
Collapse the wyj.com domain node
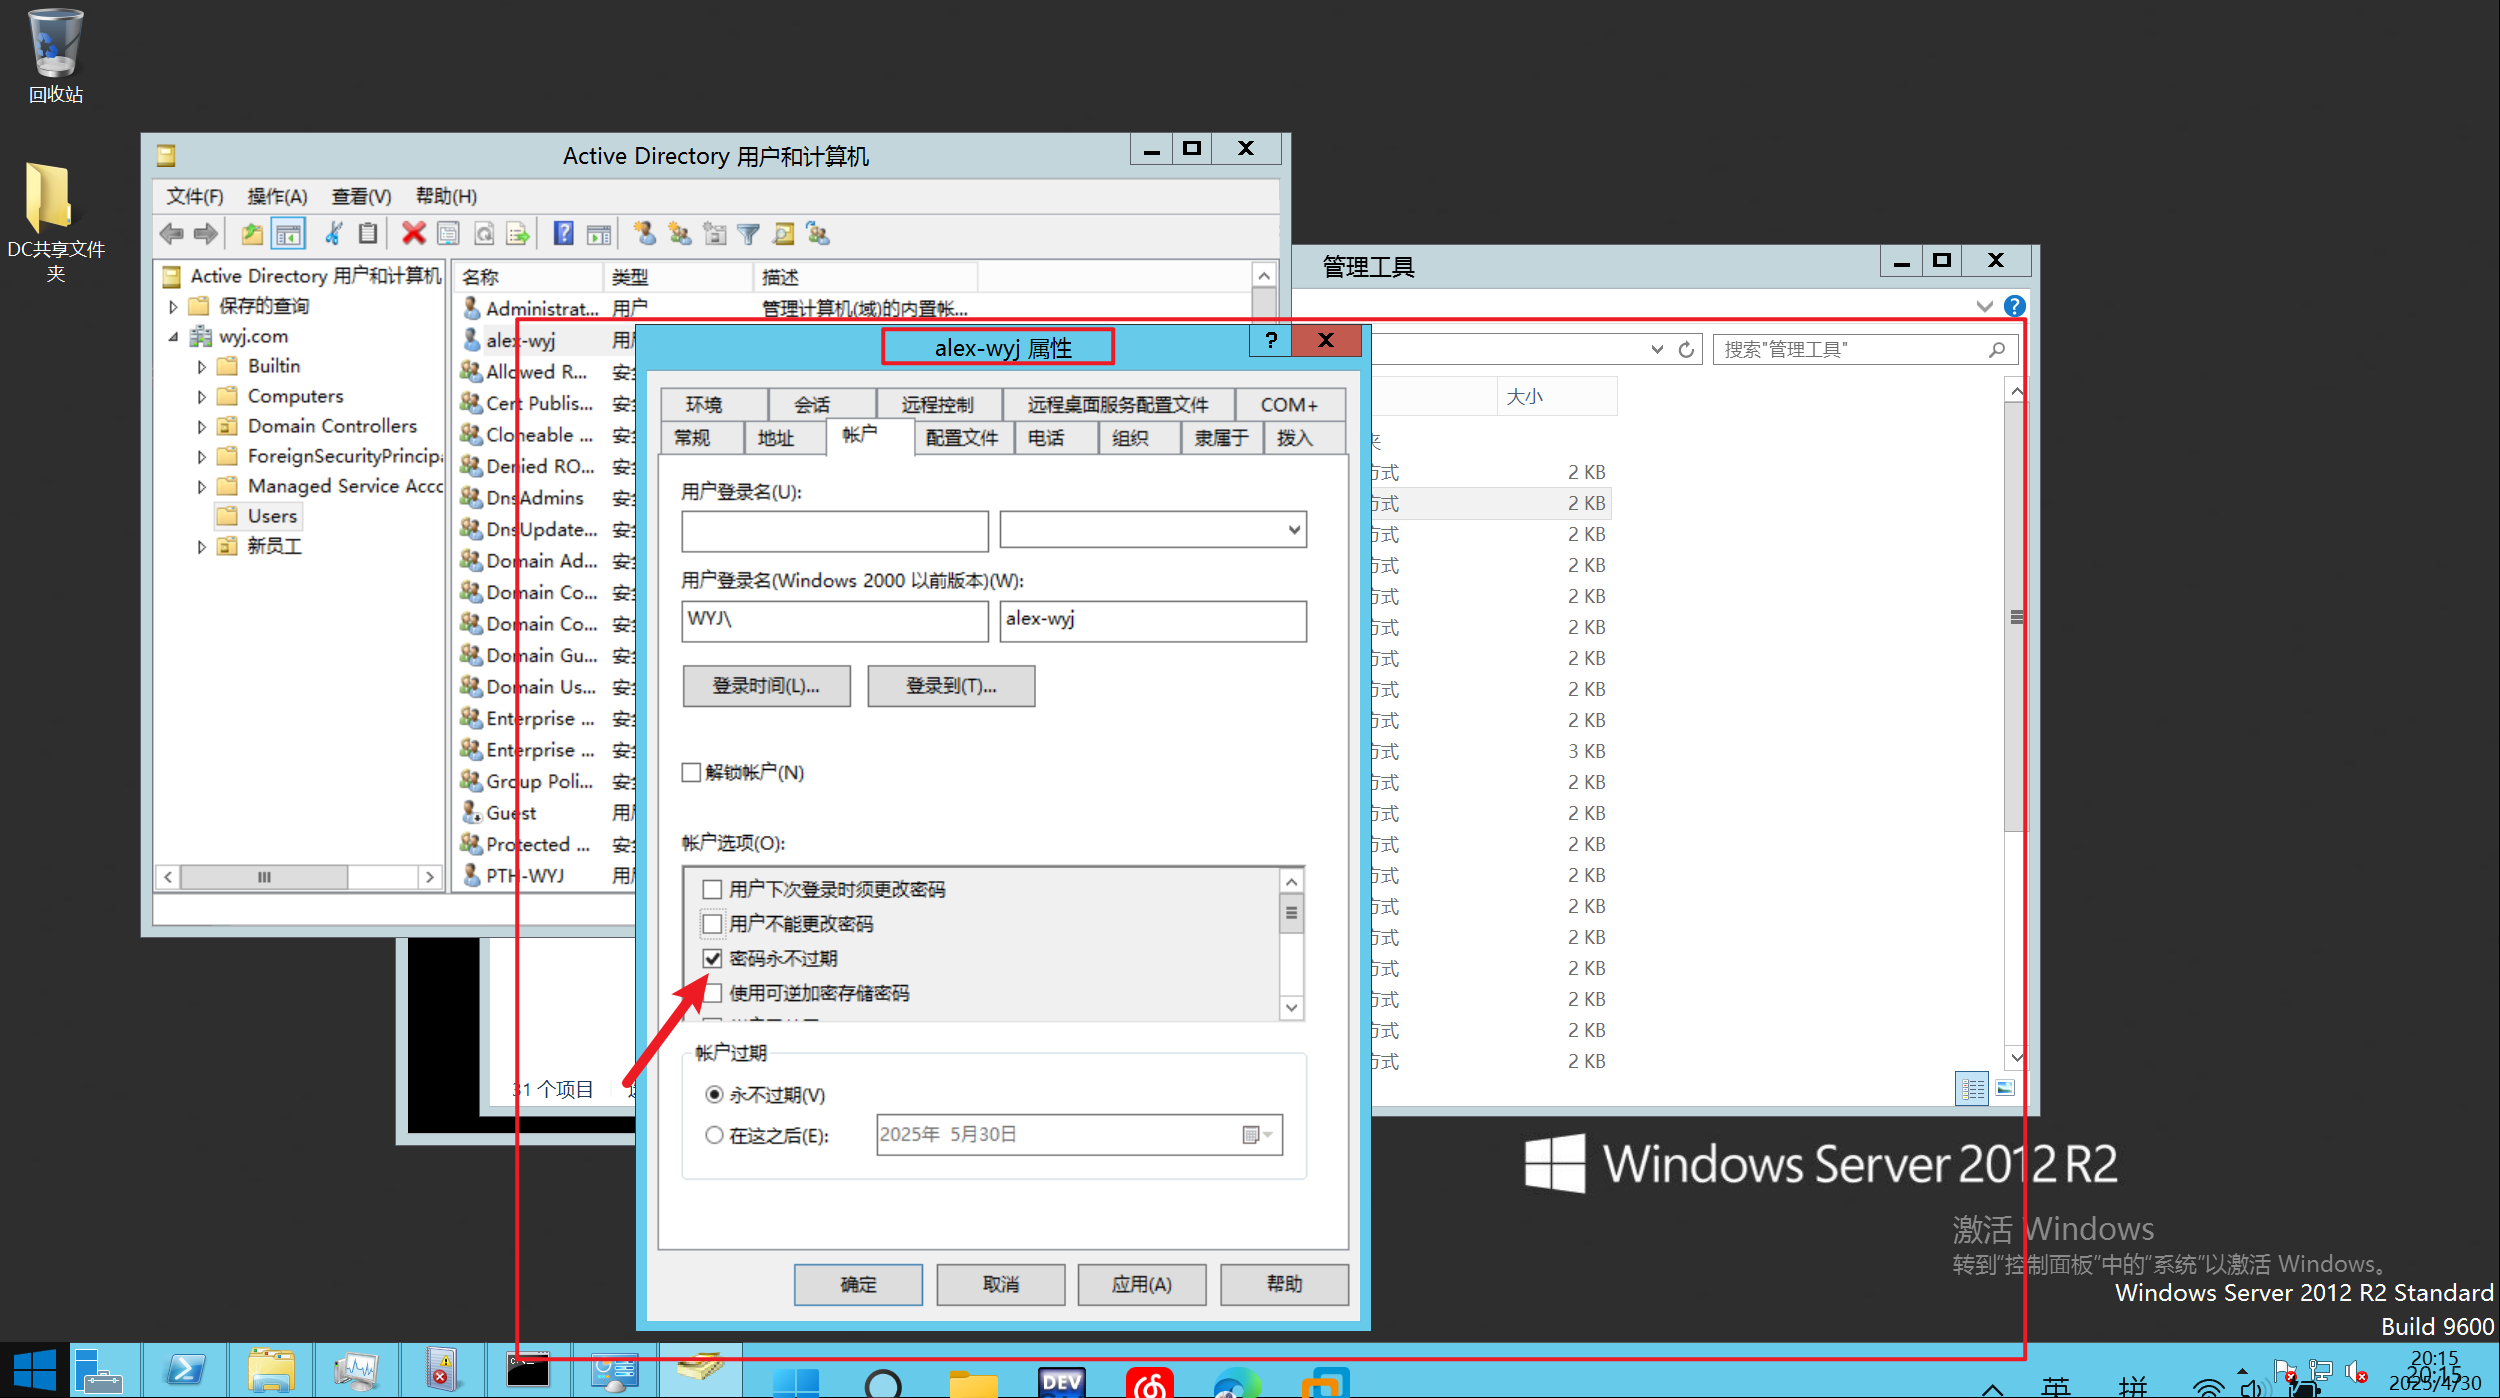[x=174, y=337]
